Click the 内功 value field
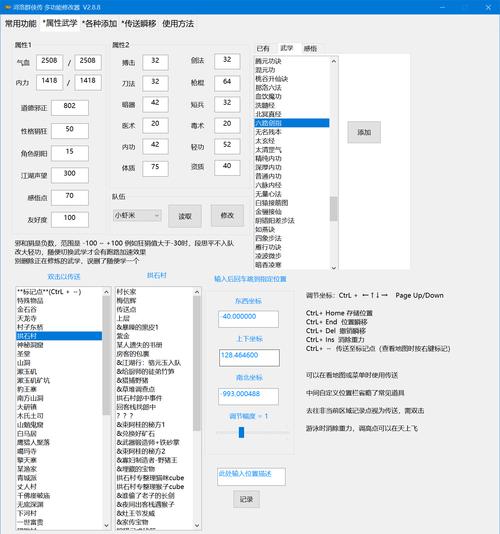Viewport: 500px width, 534px height. click(x=155, y=146)
